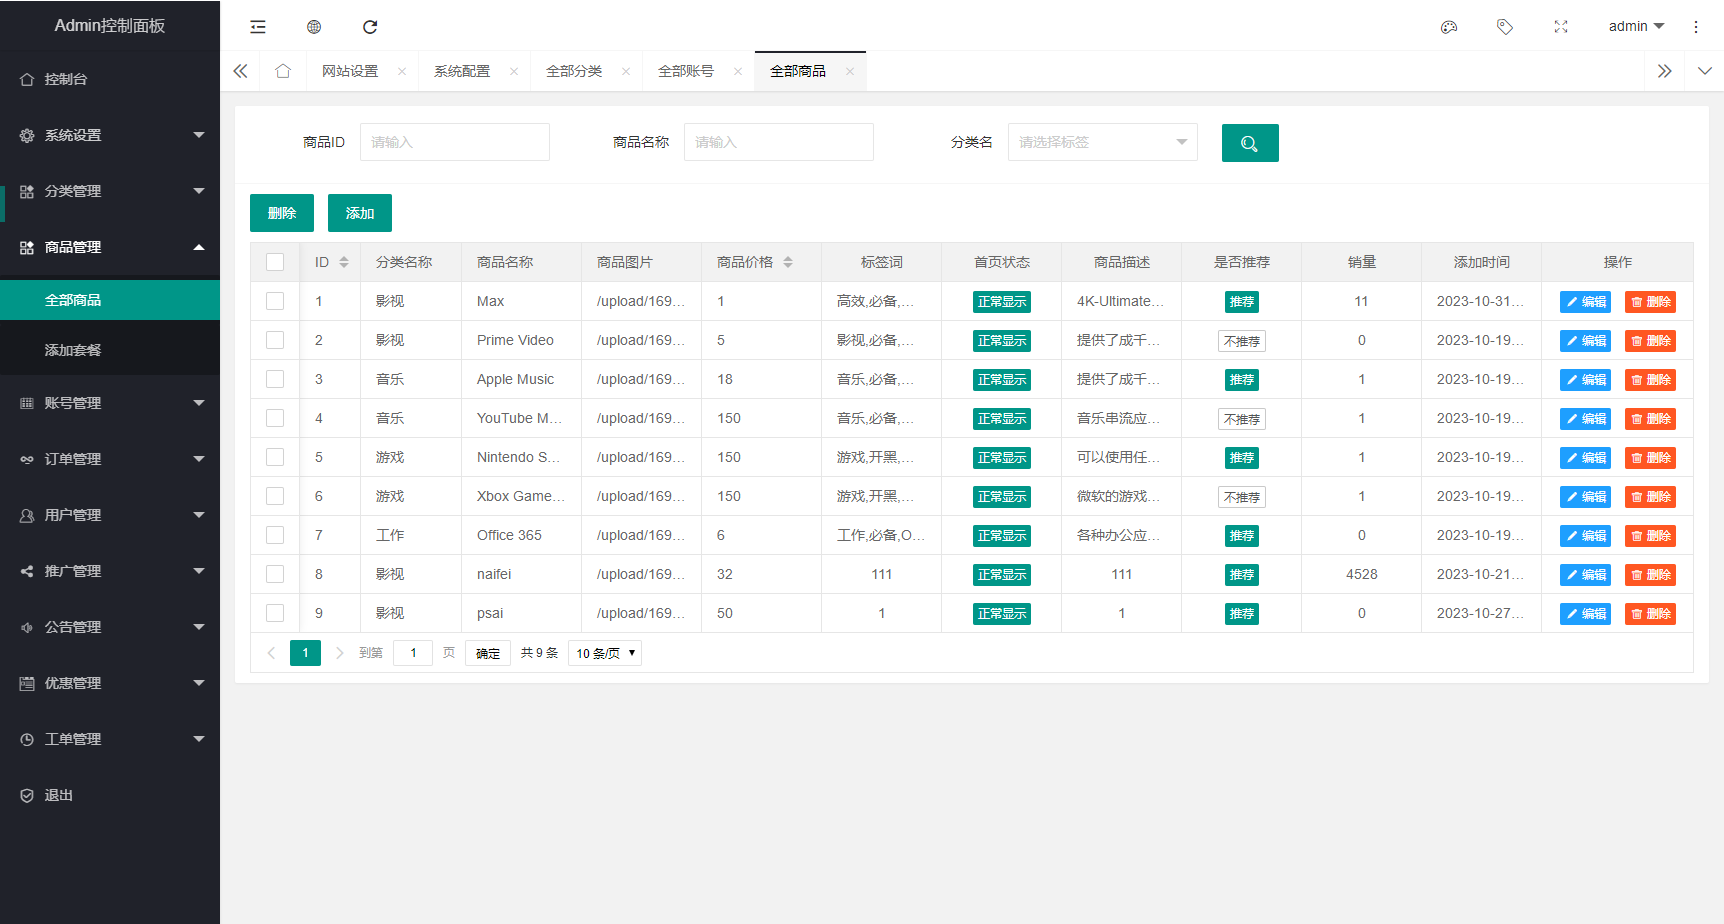Open the more options vertical dots icon
The height and width of the screenshot is (924, 1724).
coord(1696,26)
